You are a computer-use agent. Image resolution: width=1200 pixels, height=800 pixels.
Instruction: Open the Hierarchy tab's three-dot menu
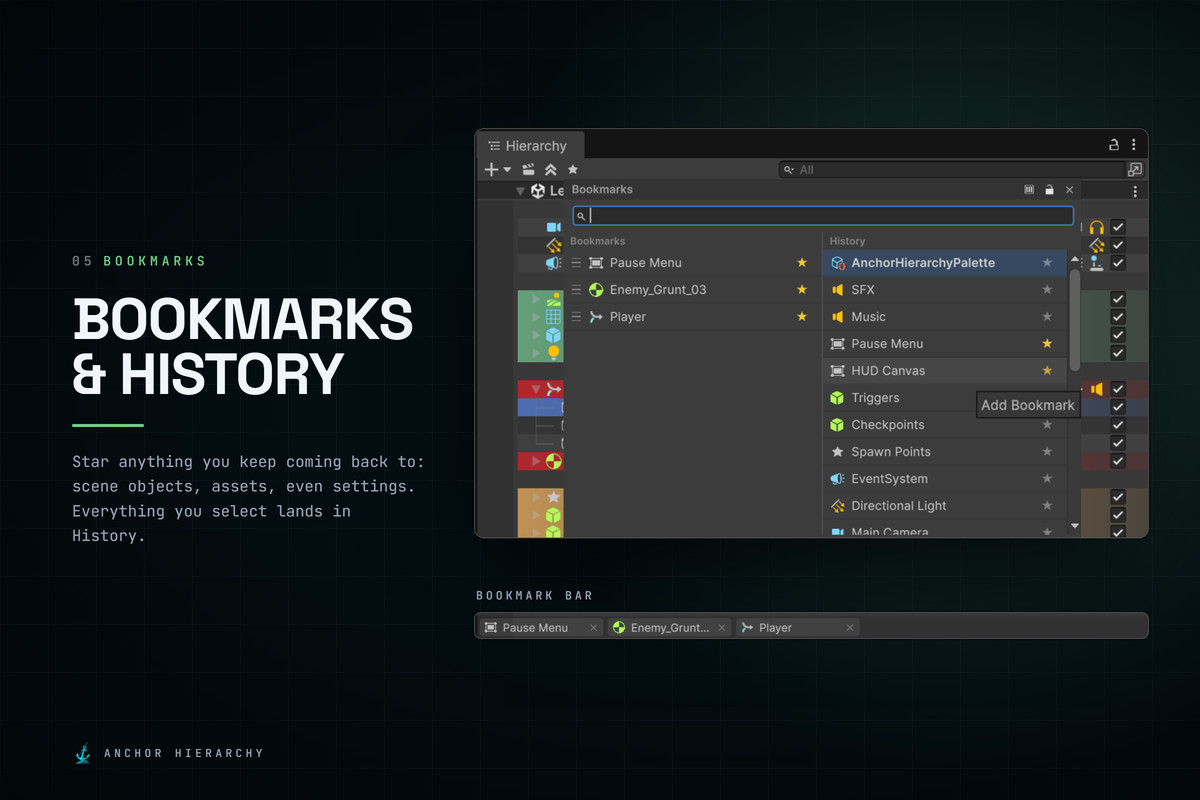[x=1134, y=145]
